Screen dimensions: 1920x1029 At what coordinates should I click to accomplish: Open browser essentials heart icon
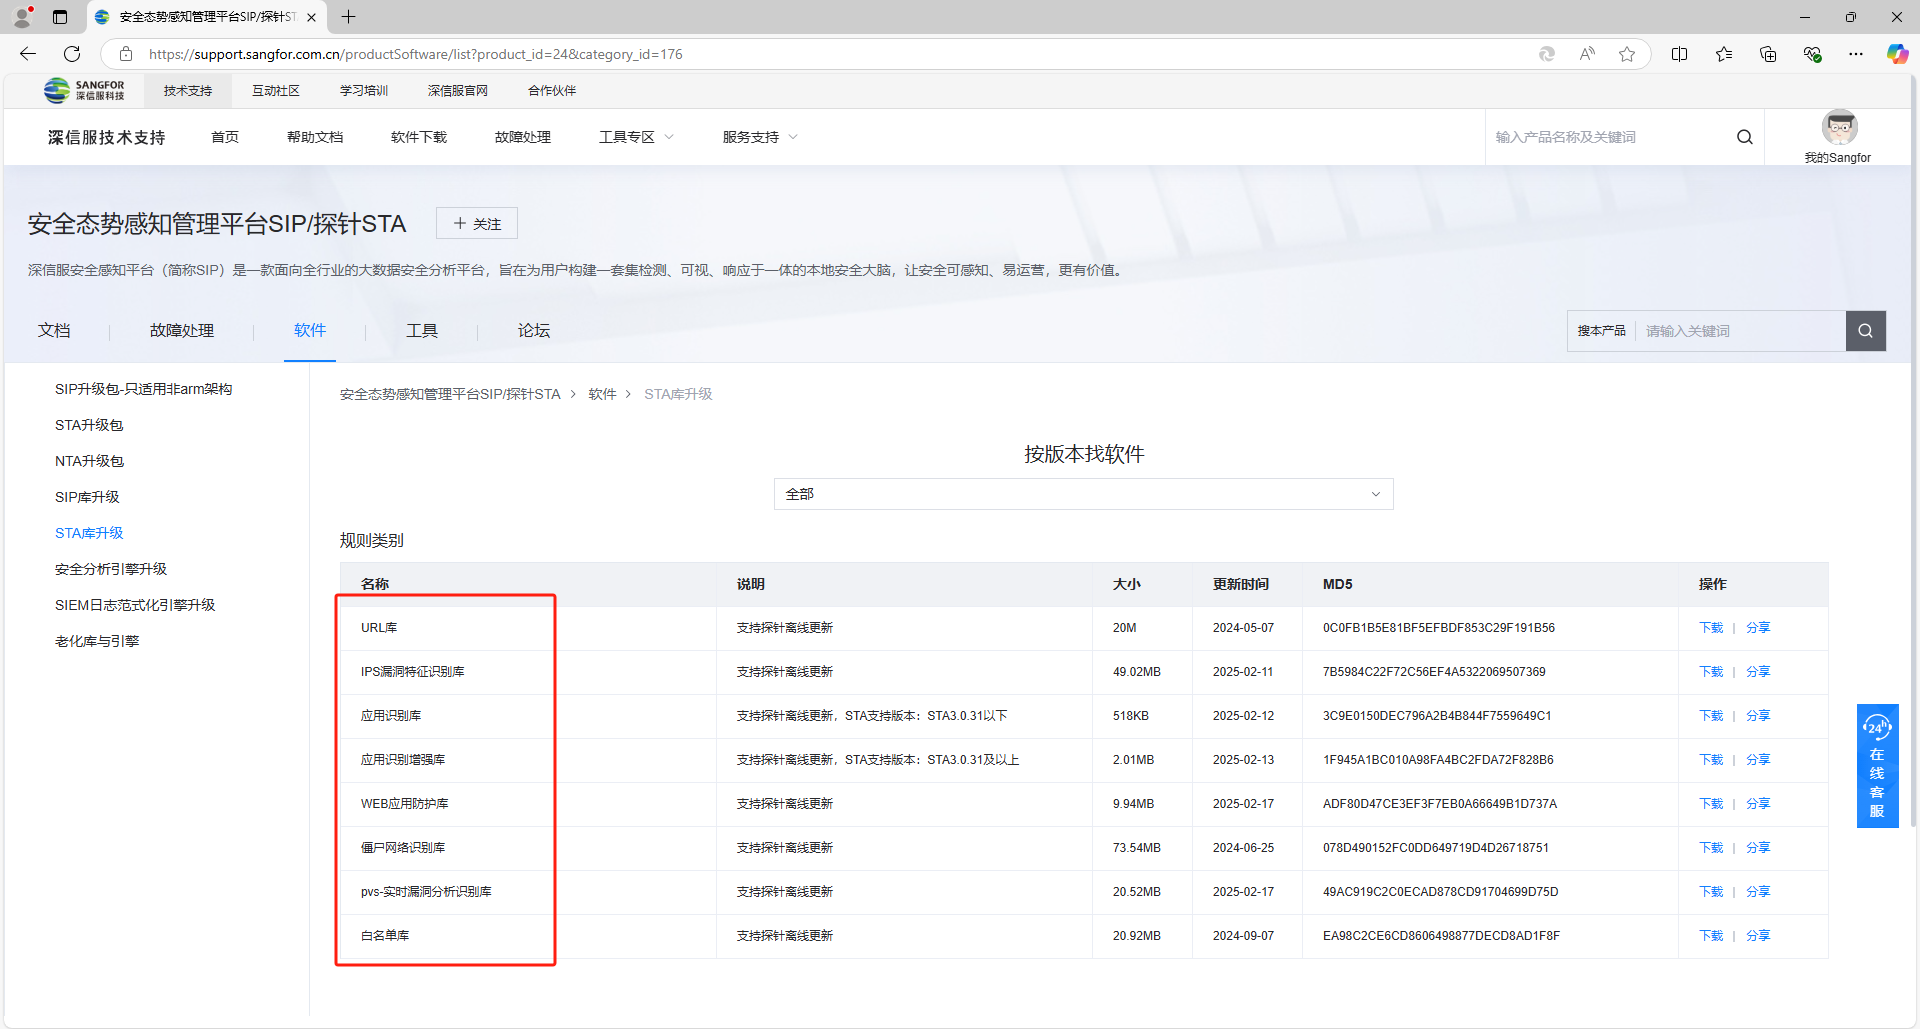[1812, 54]
